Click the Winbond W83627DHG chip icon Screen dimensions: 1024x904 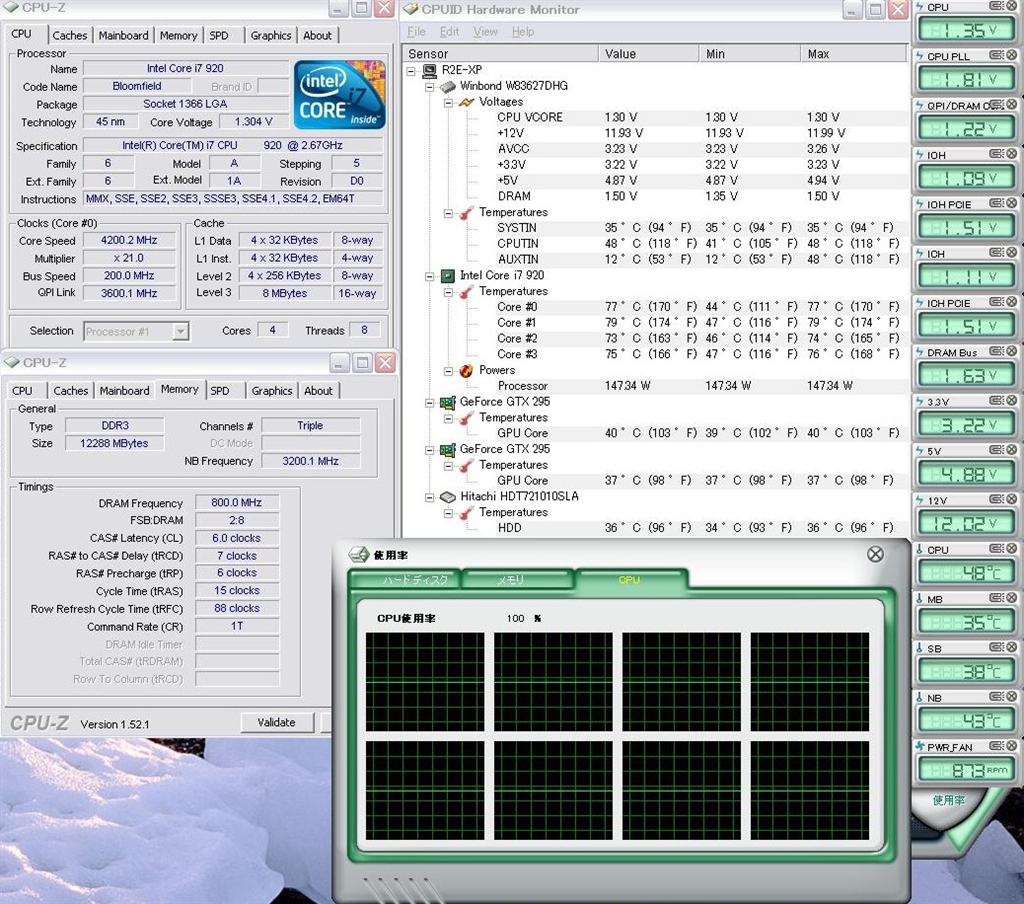(447, 86)
